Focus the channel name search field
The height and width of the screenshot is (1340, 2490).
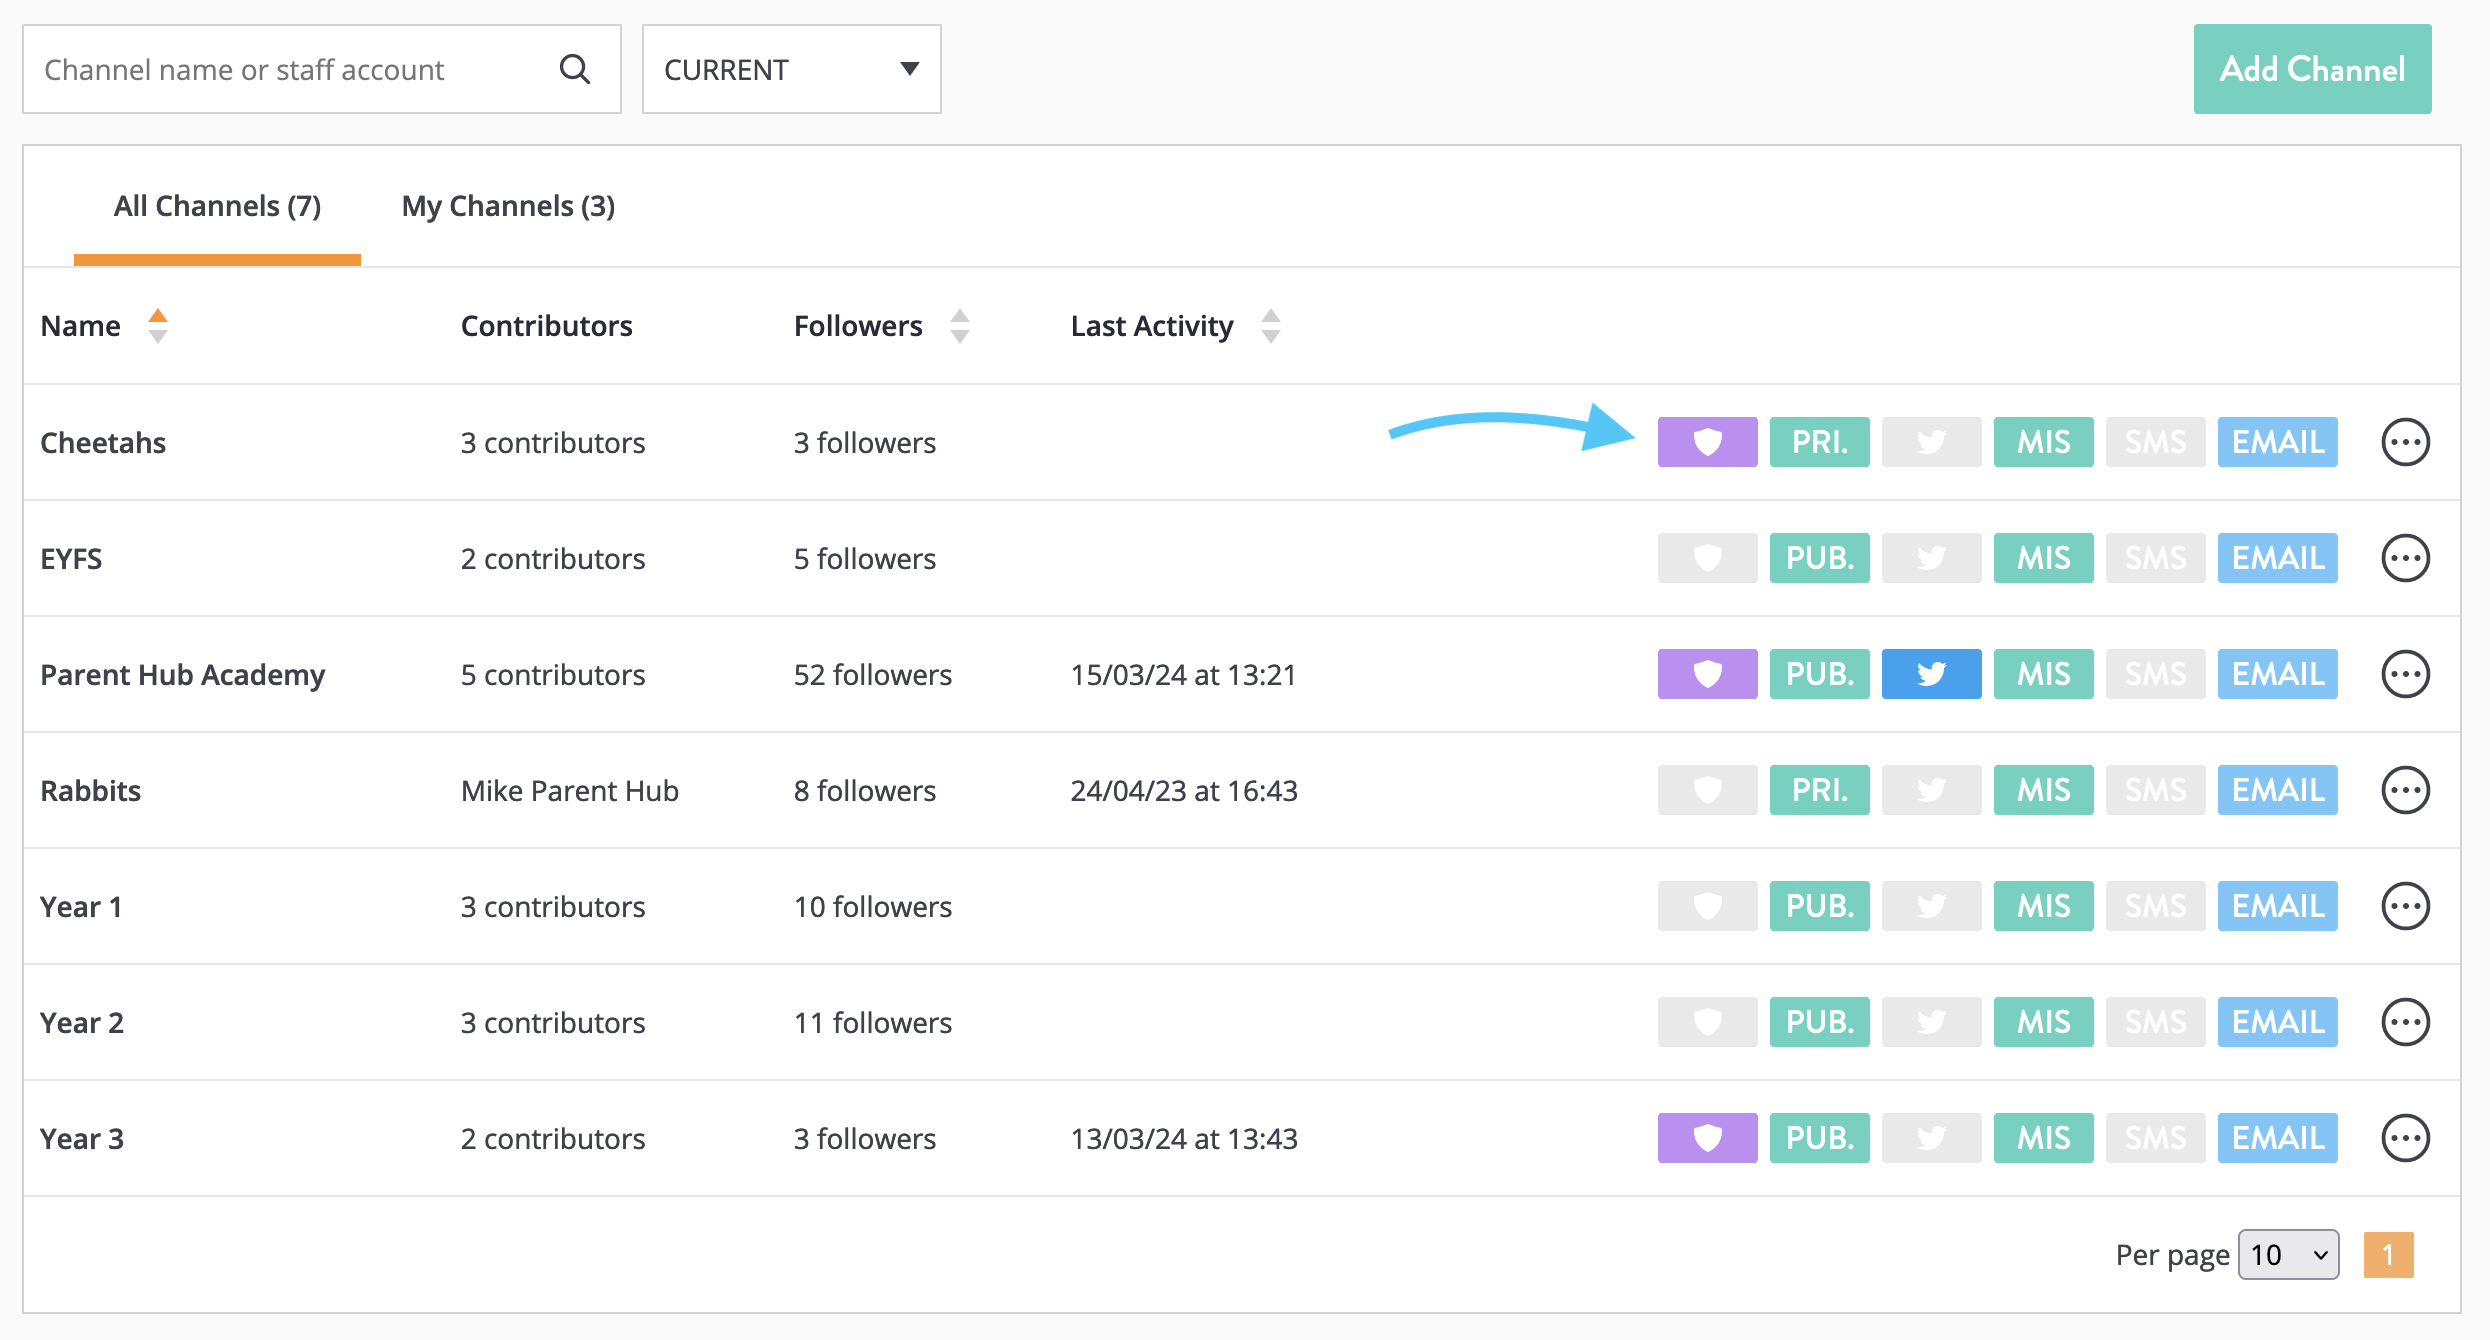coord(290,69)
